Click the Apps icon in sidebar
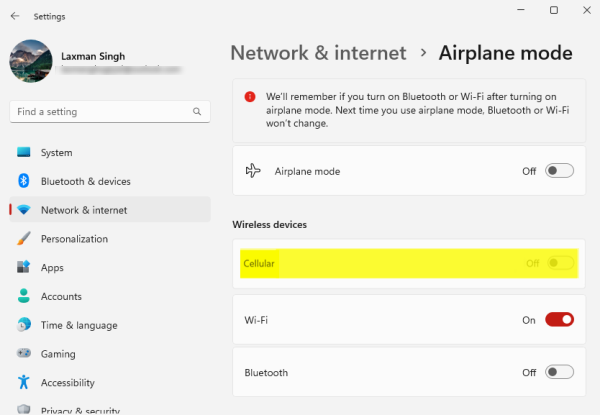The height and width of the screenshot is (415, 600). click(x=24, y=268)
